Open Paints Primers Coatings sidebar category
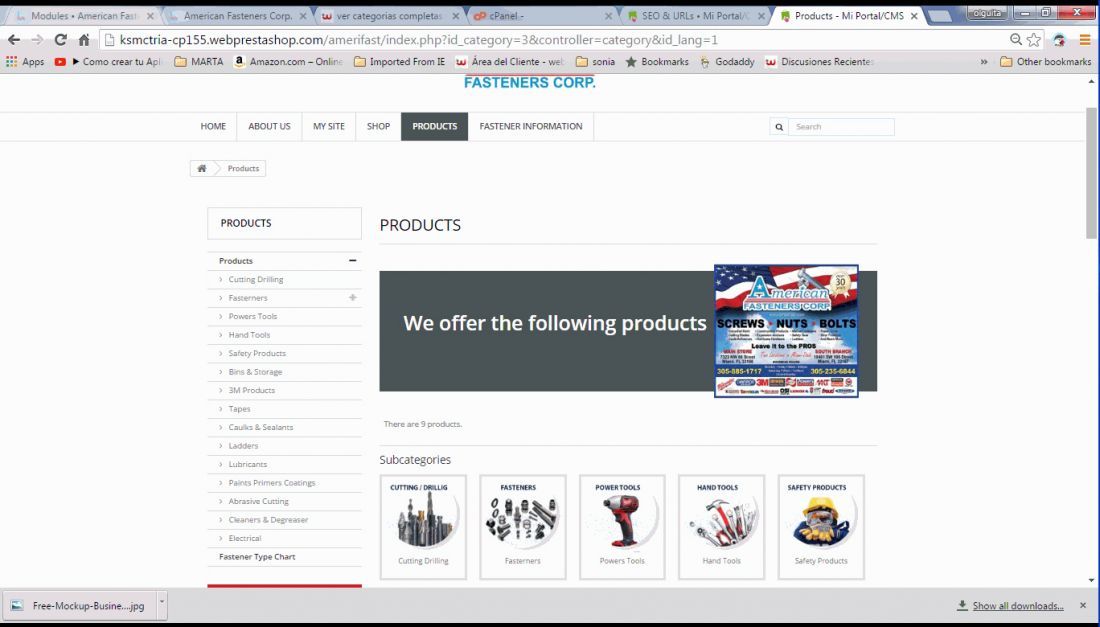 [x=271, y=483]
